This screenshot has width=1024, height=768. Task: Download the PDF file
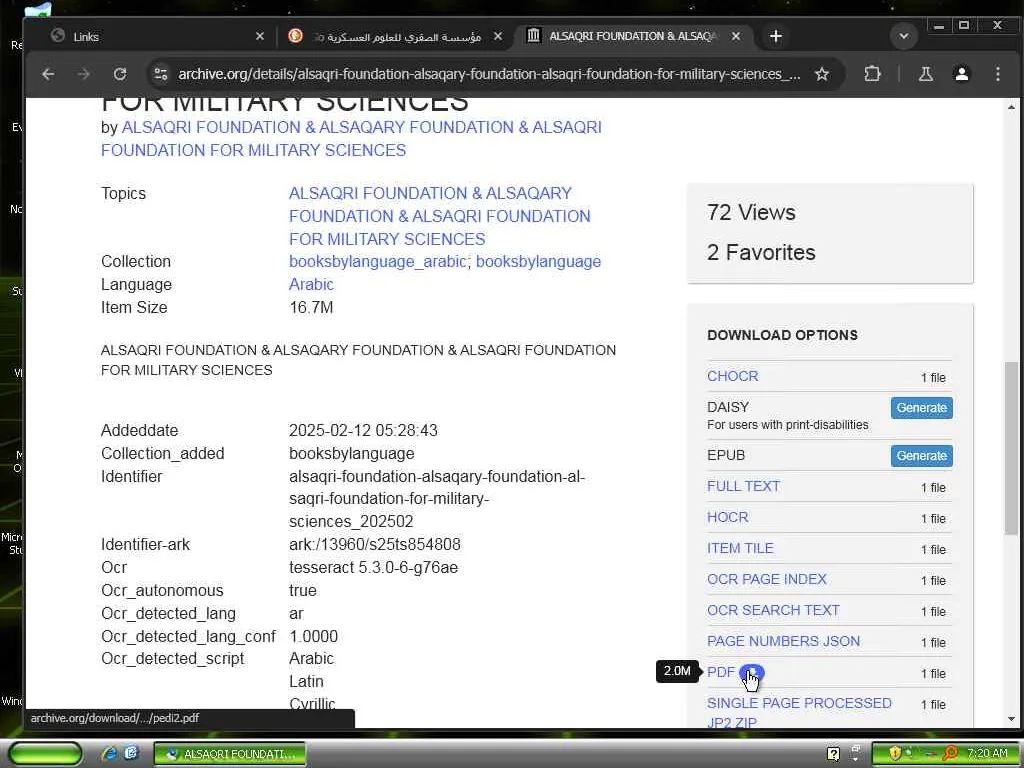tap(721, 672)
